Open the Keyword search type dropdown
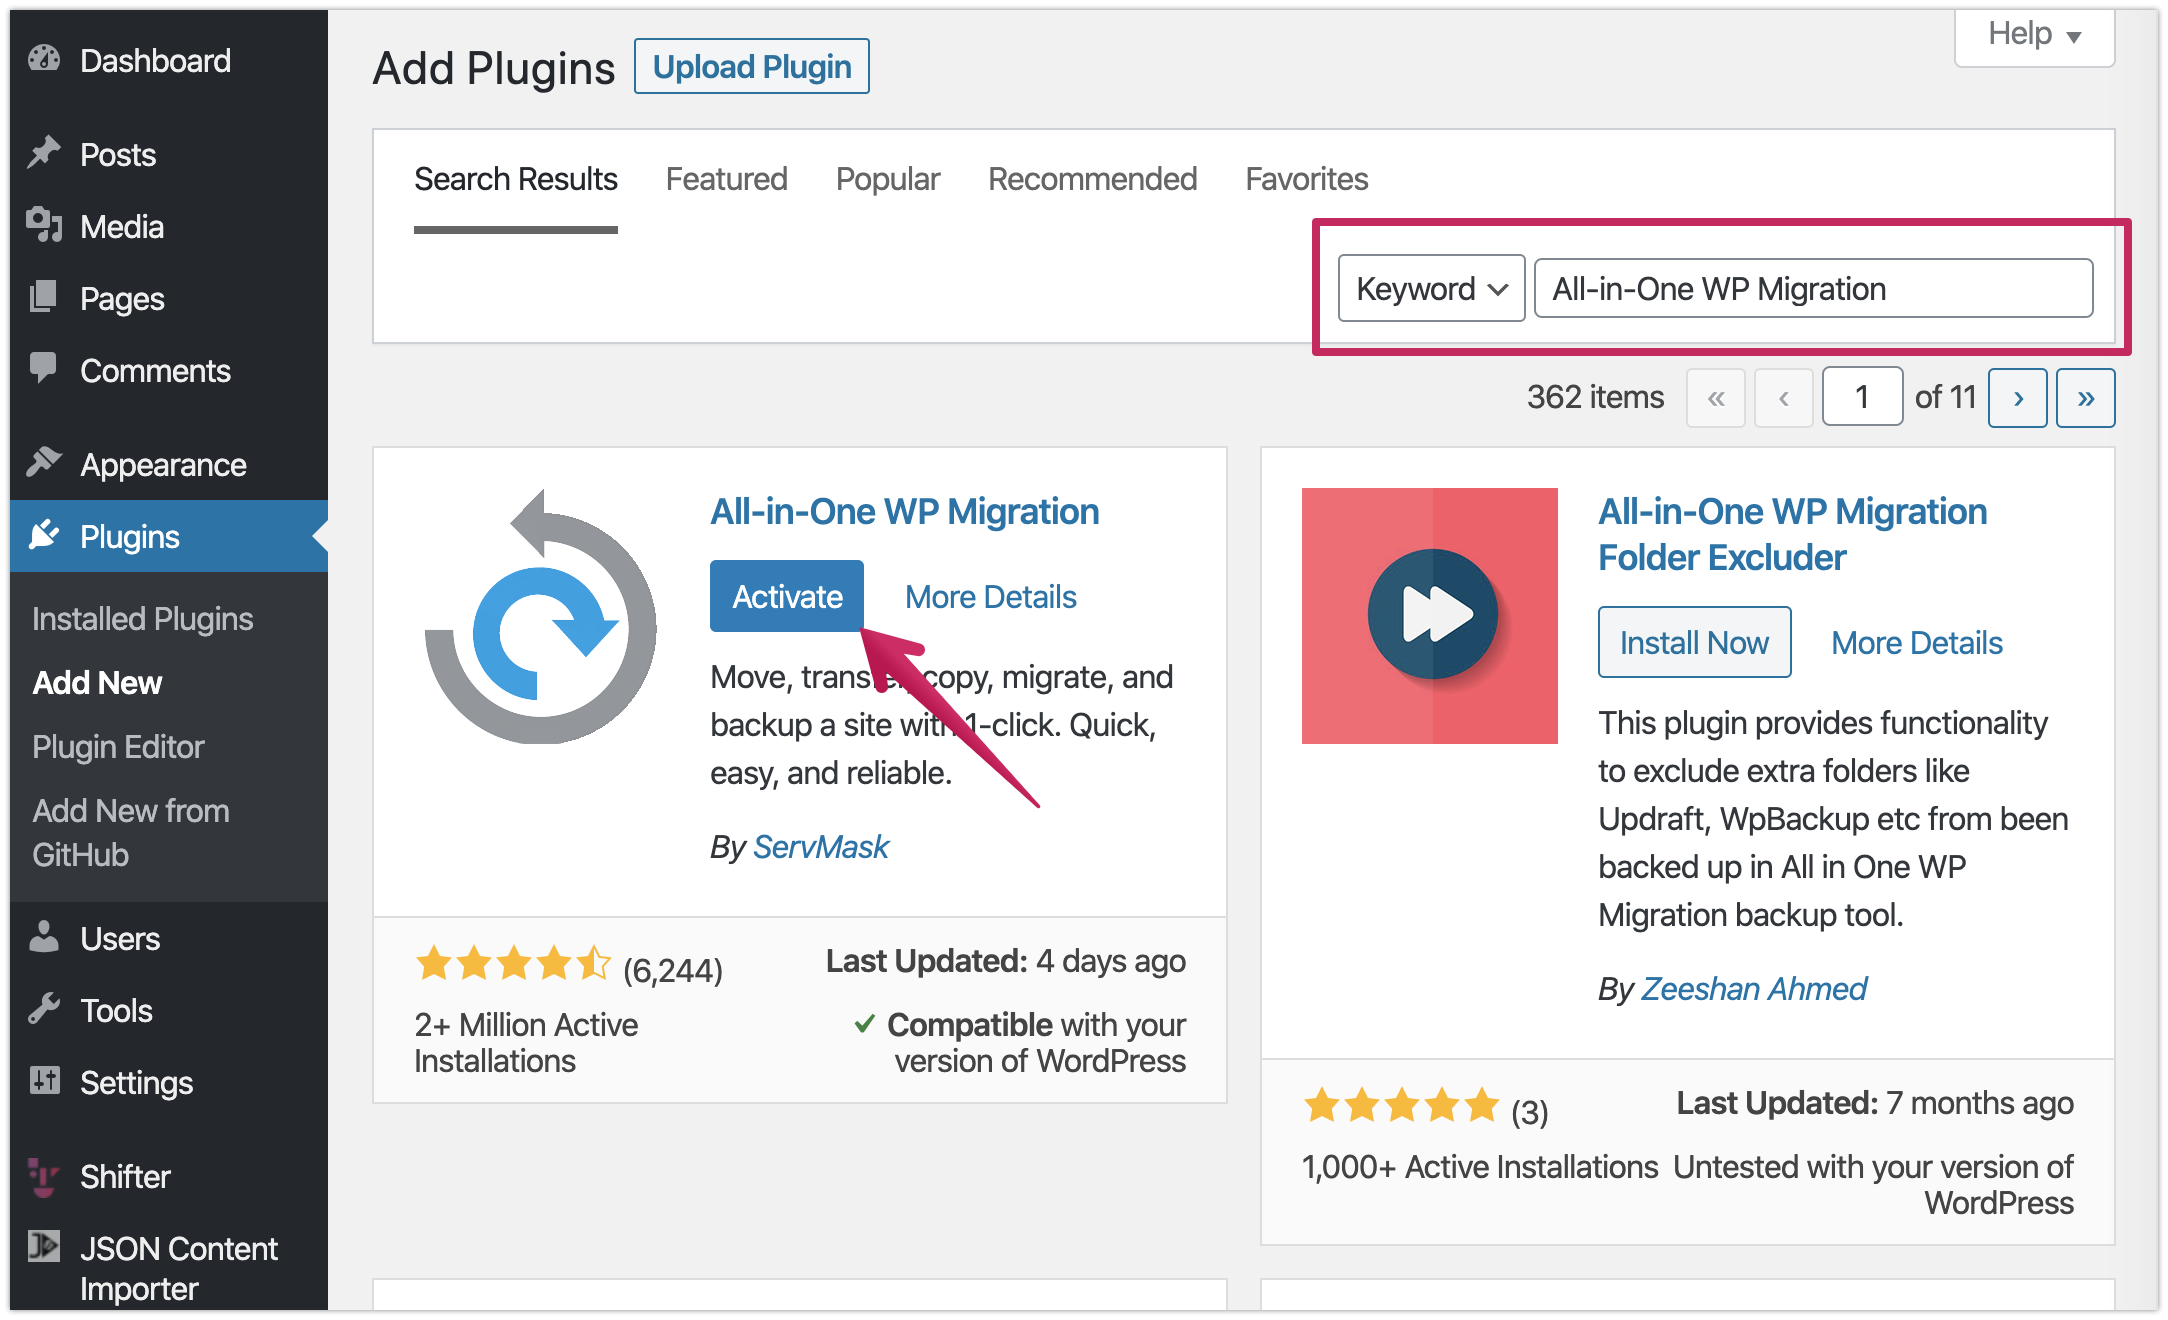This screenshot has width=2168, height=1320. pos(1432,288)
